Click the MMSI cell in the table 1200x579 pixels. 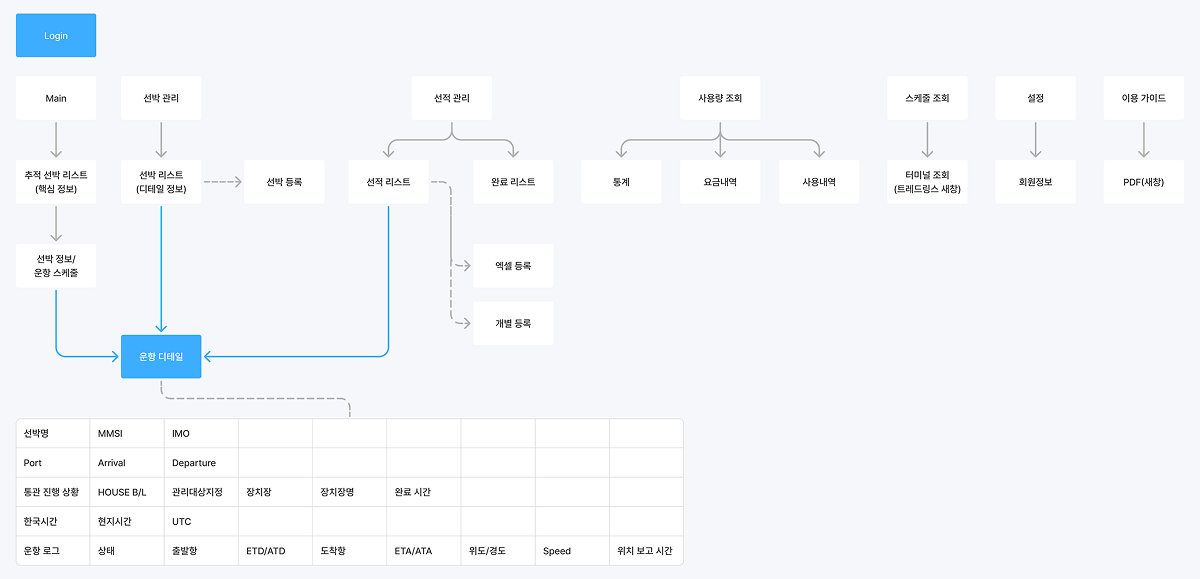[x=127, y=433]
